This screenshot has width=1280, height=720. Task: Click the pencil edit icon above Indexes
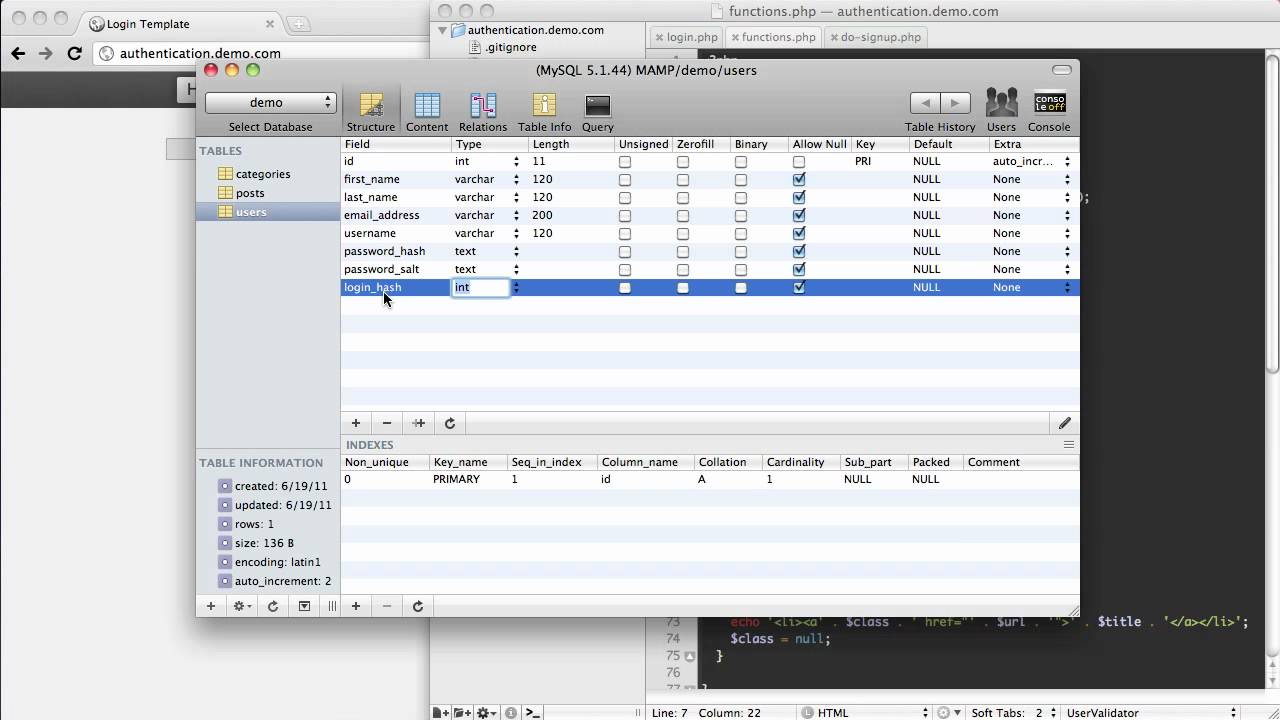pyautogui.click(x=1065, y=423)
